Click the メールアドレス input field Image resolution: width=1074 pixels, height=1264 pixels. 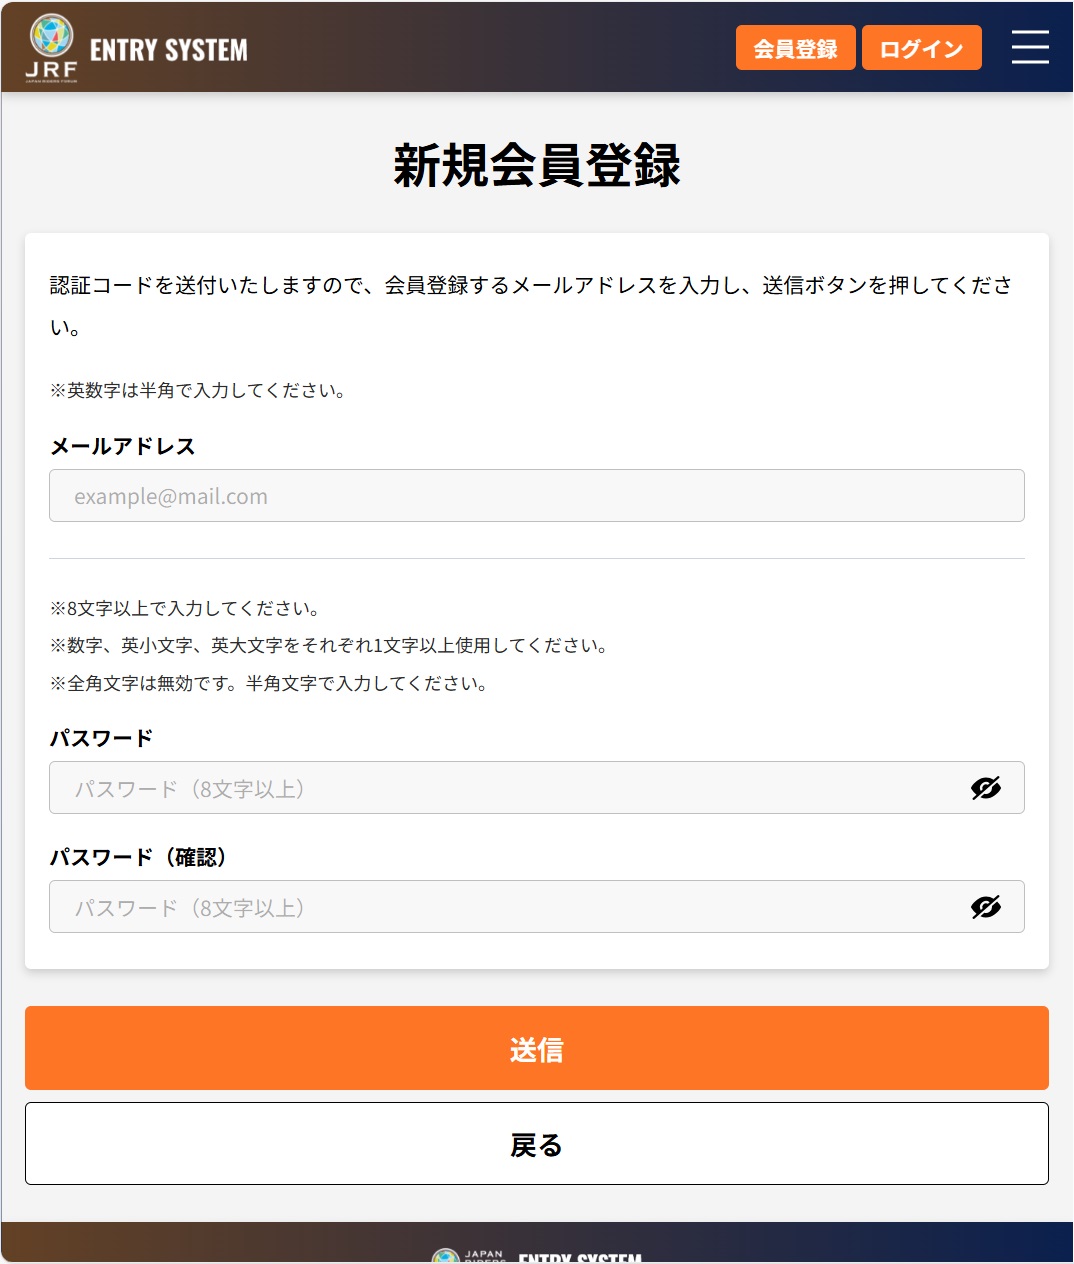point(537,495)
